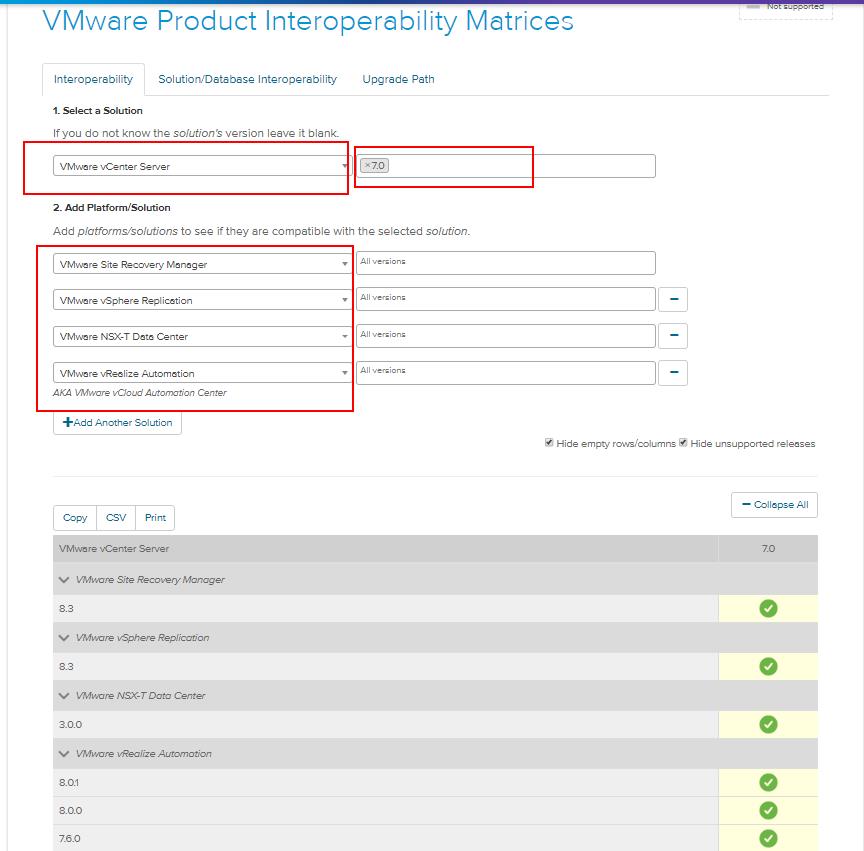Open the VMware NSX-T Data Center dropdown
The width and height of the screenshot is (864, 851).
pyautogui.click(x=202, y=336)
